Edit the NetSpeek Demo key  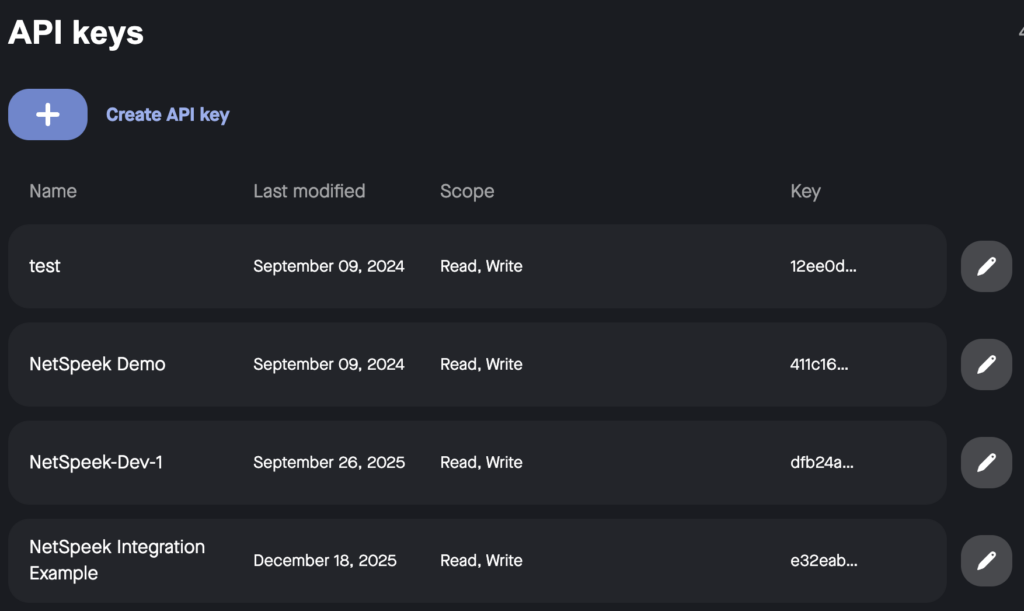tap(986, 364)
